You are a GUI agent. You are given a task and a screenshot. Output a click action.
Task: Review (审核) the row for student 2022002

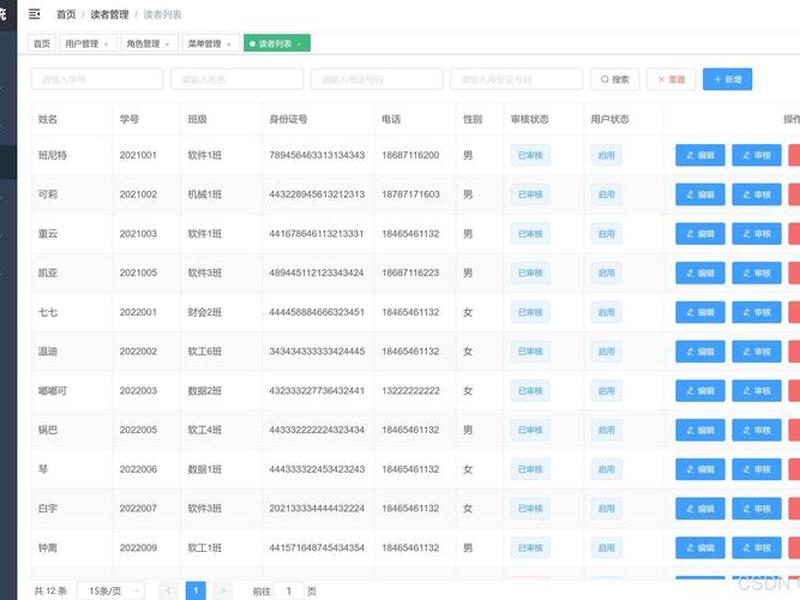click(757, 352)
